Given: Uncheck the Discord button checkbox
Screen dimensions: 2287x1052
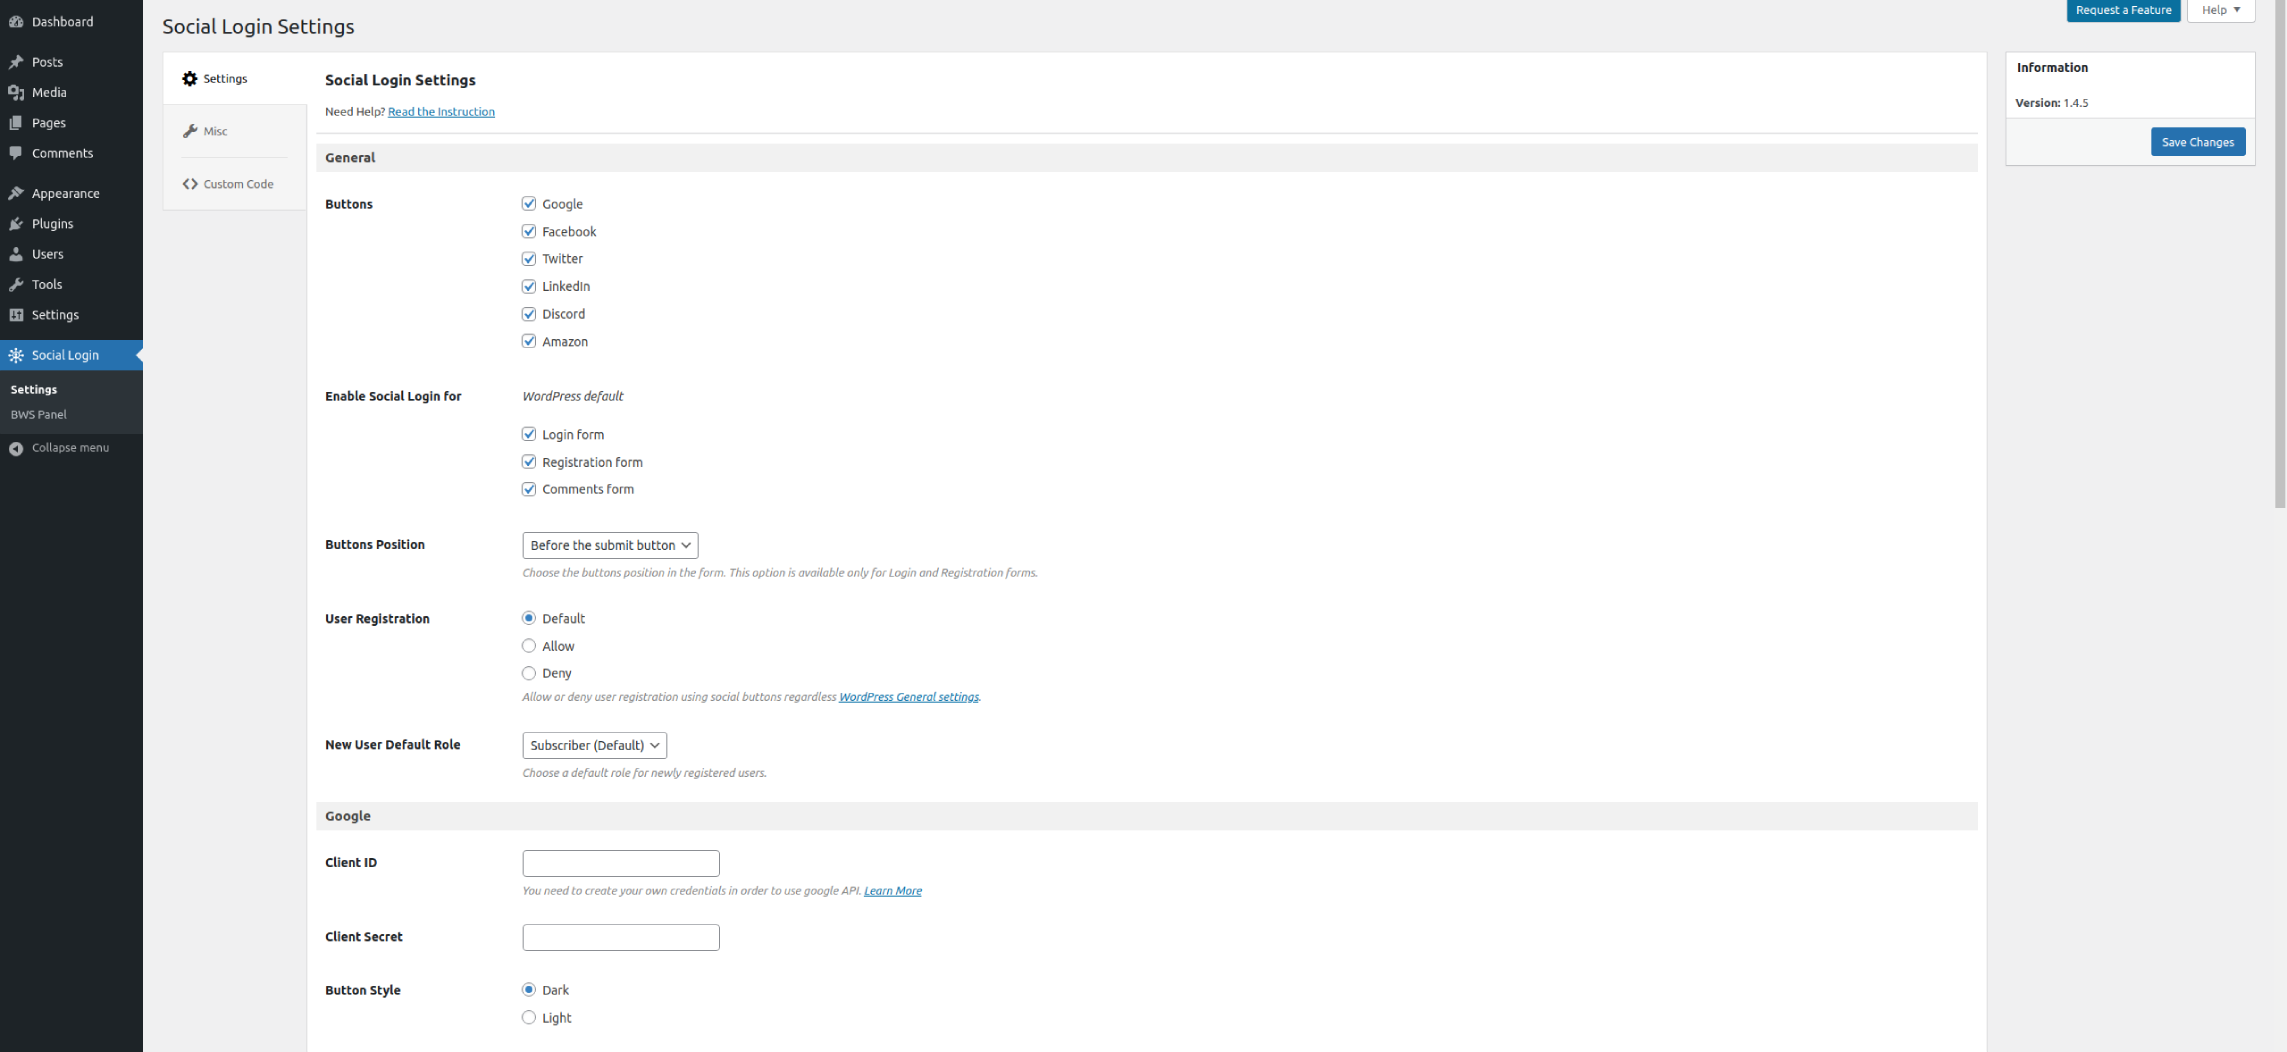Looking at the screenshot, I should 529,314.
